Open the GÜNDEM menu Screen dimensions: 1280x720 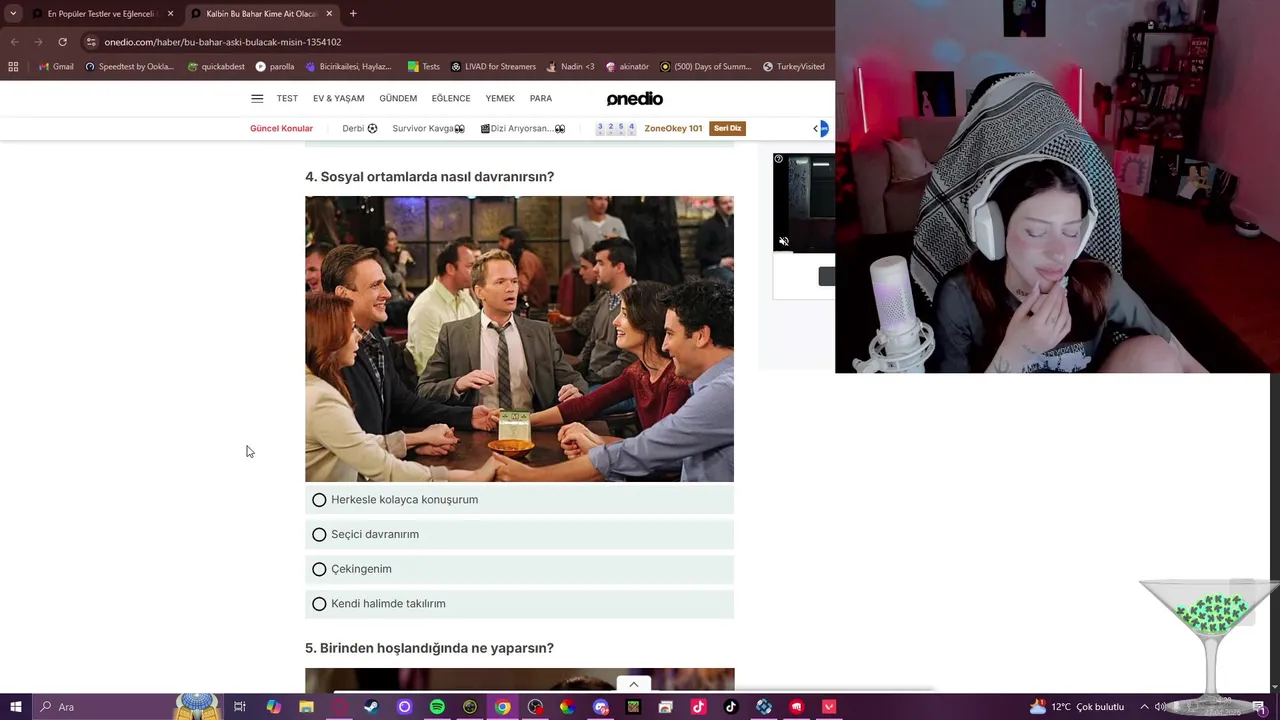click(x=398, y=98)
